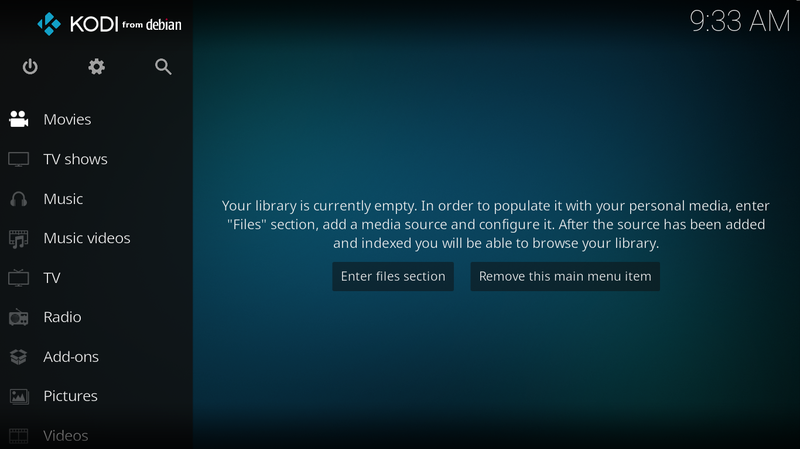
Task: Click the Music headphones icon
Action: click(19, 199)
